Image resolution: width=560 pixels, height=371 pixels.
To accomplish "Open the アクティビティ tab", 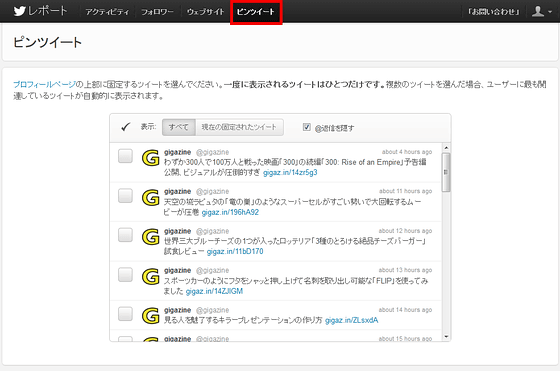I will [107, 12].
